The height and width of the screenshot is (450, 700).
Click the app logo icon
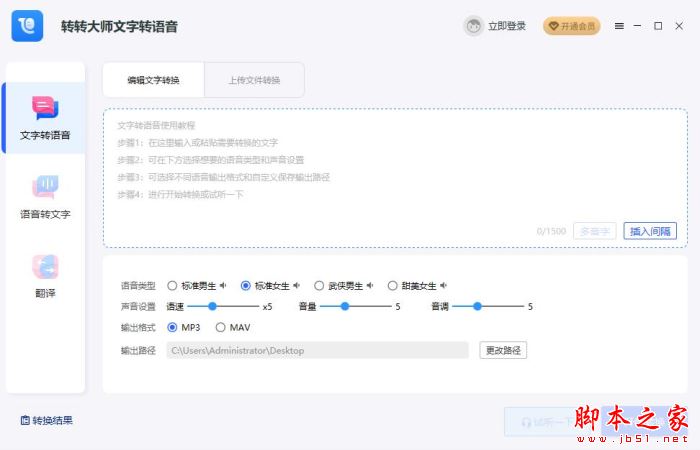point(27,26)
